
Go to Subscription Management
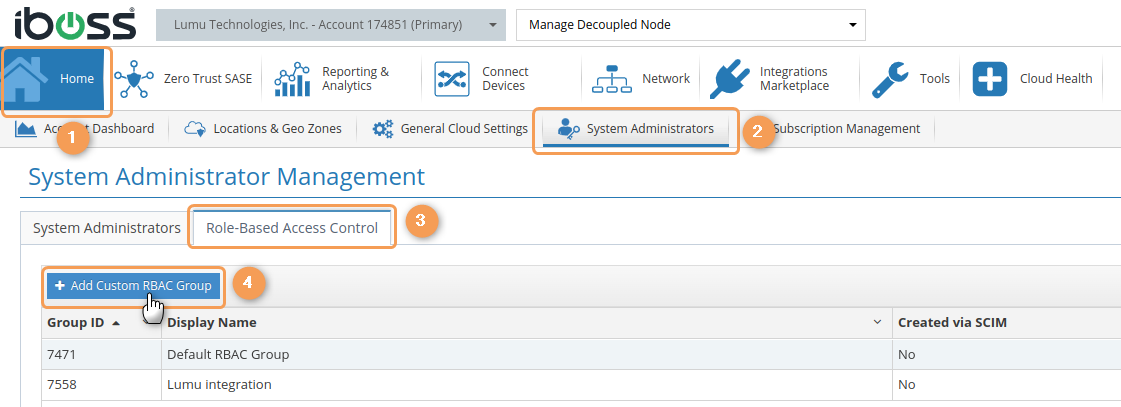pos(846,129)
